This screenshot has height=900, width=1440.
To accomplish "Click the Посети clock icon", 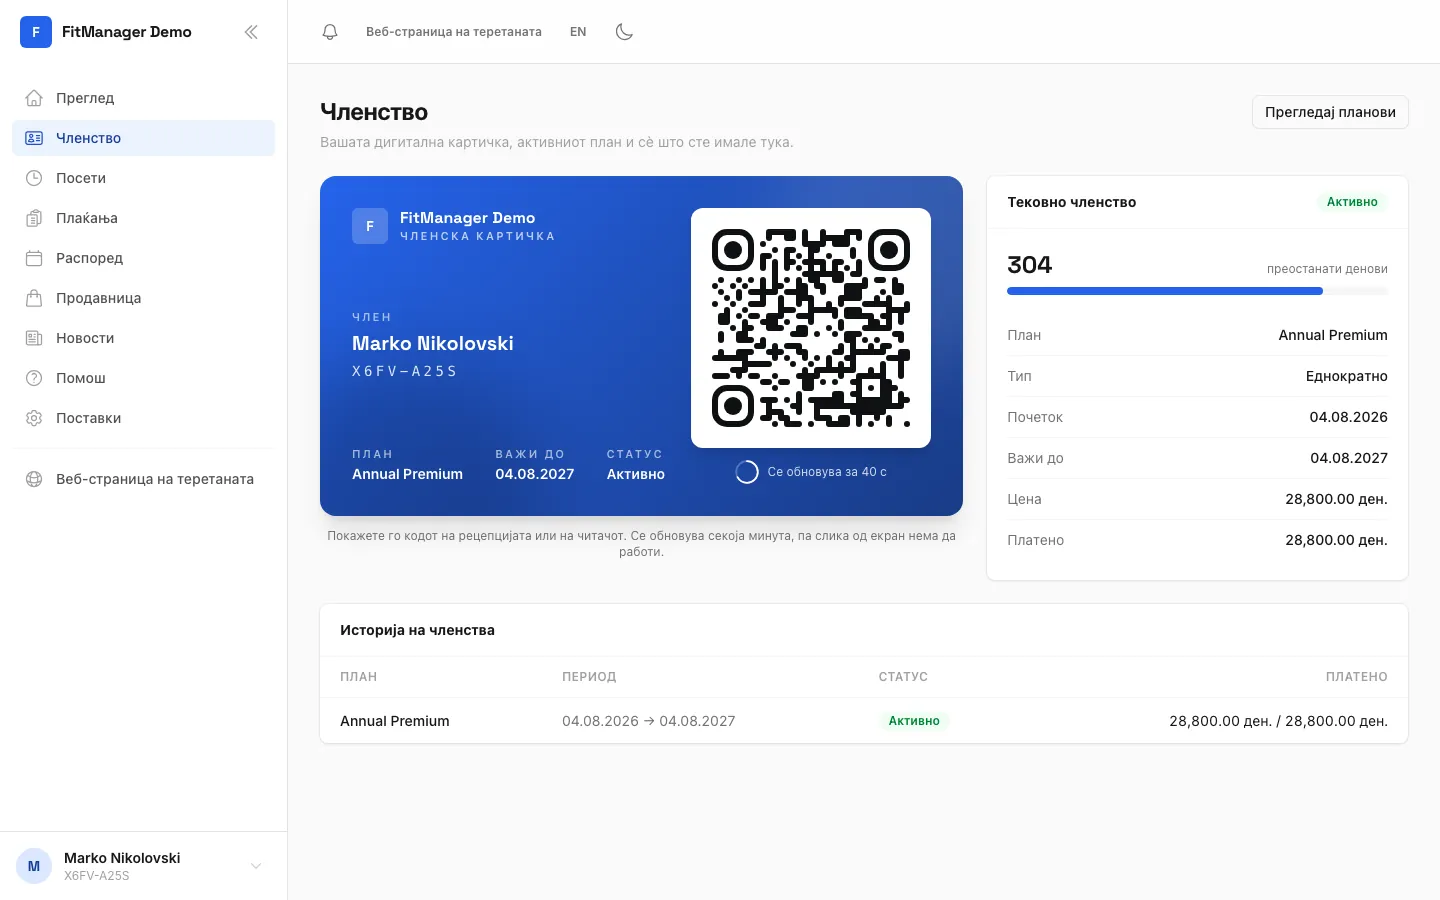I will [34, 178].
